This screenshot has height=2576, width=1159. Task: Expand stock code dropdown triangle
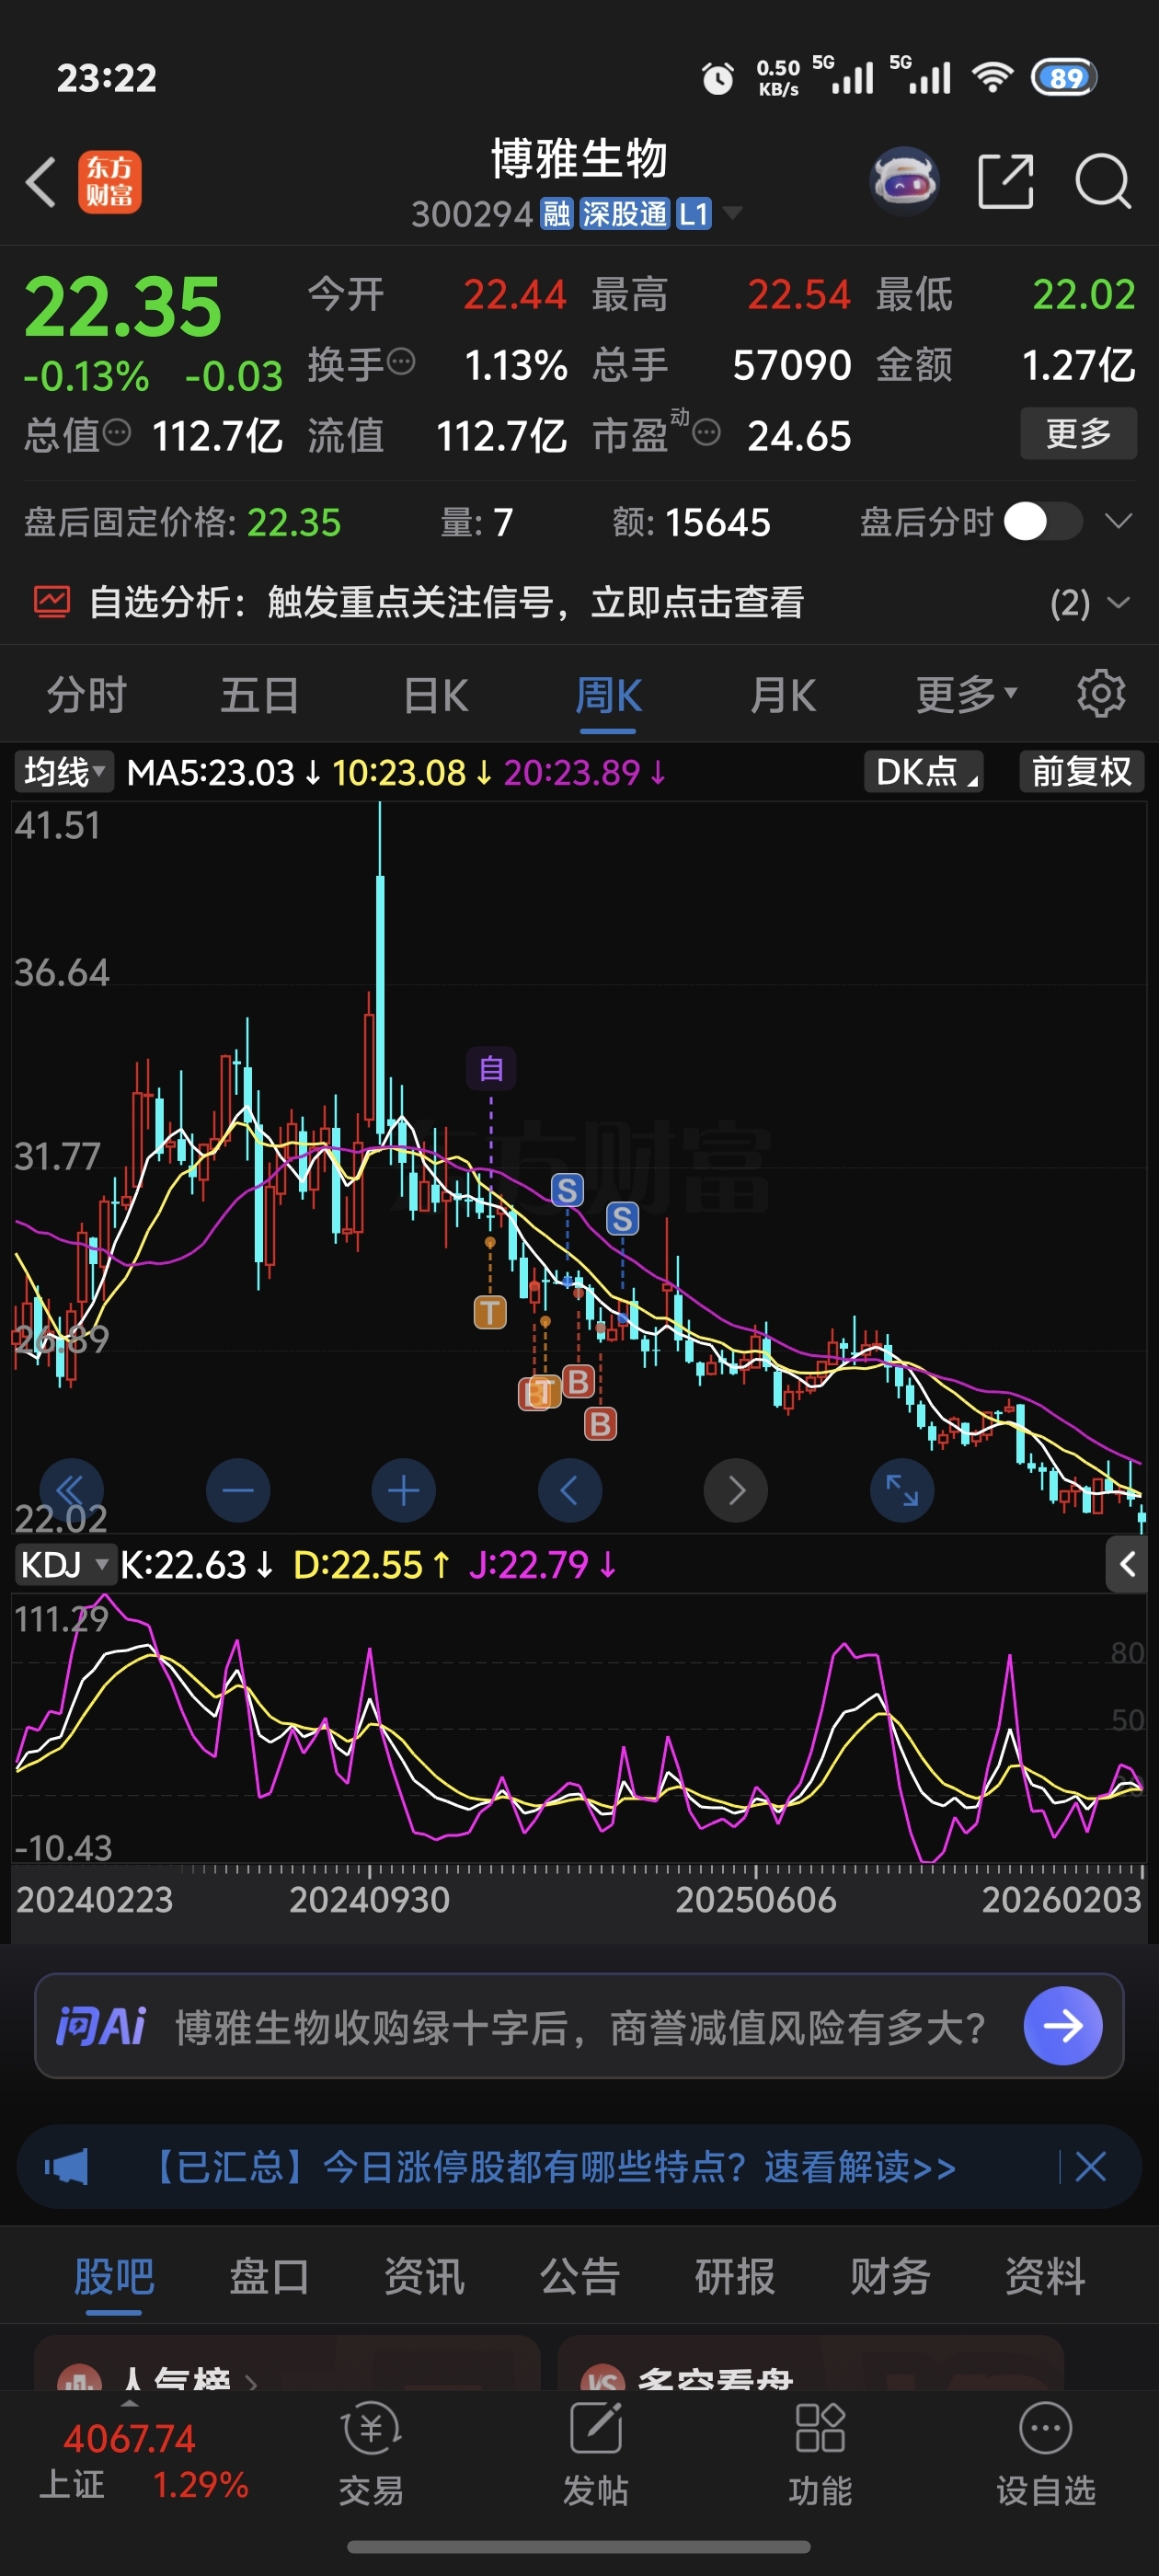(x=732, y=213)
